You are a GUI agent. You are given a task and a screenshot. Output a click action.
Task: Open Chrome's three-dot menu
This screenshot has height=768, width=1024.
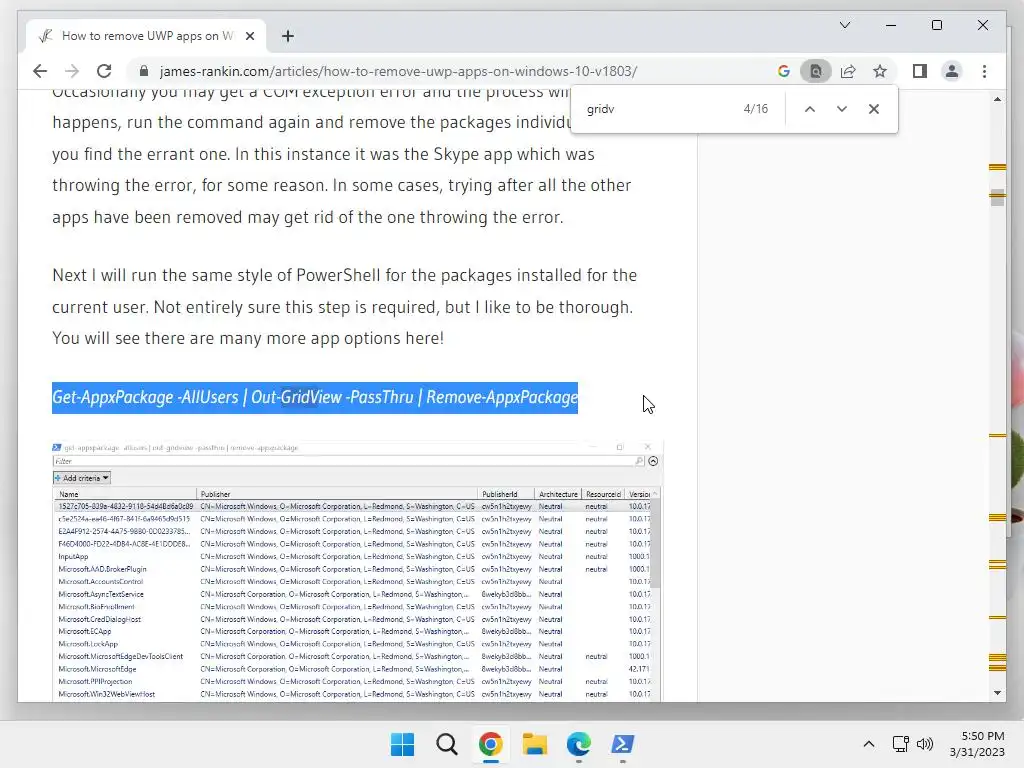click(984, 71)
